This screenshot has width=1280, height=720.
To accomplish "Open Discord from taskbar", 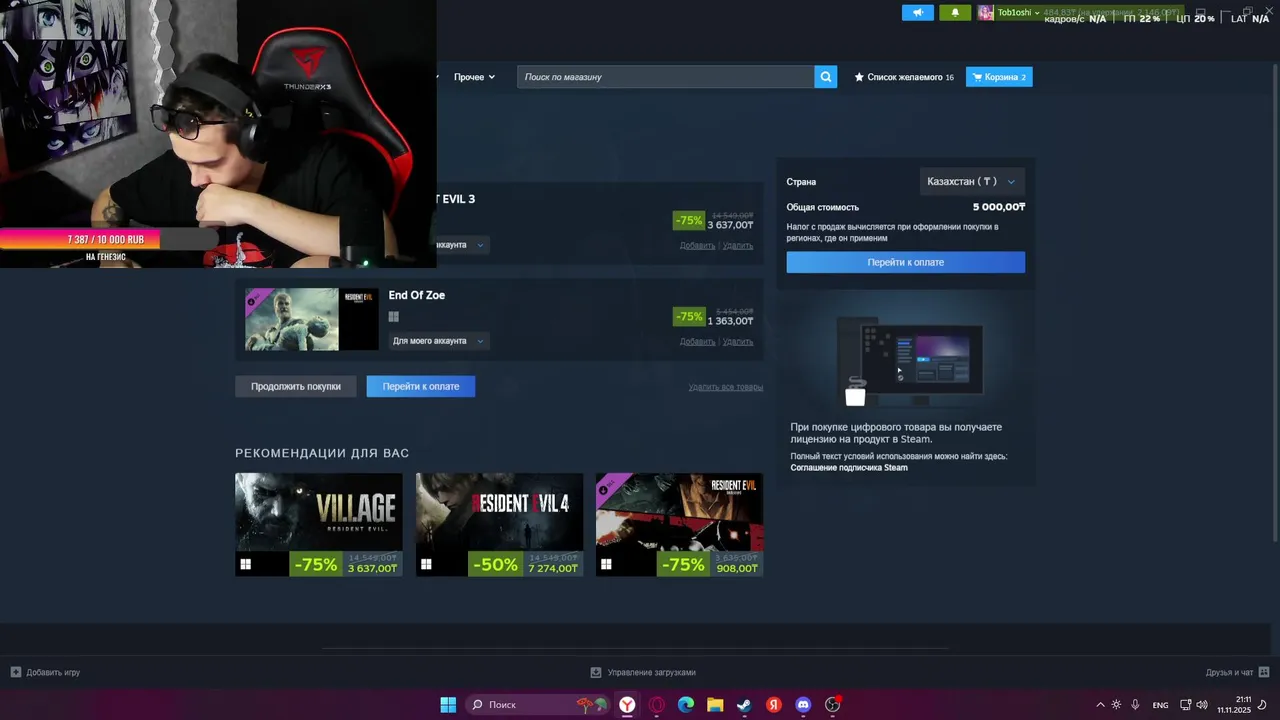I will [803, 705].
